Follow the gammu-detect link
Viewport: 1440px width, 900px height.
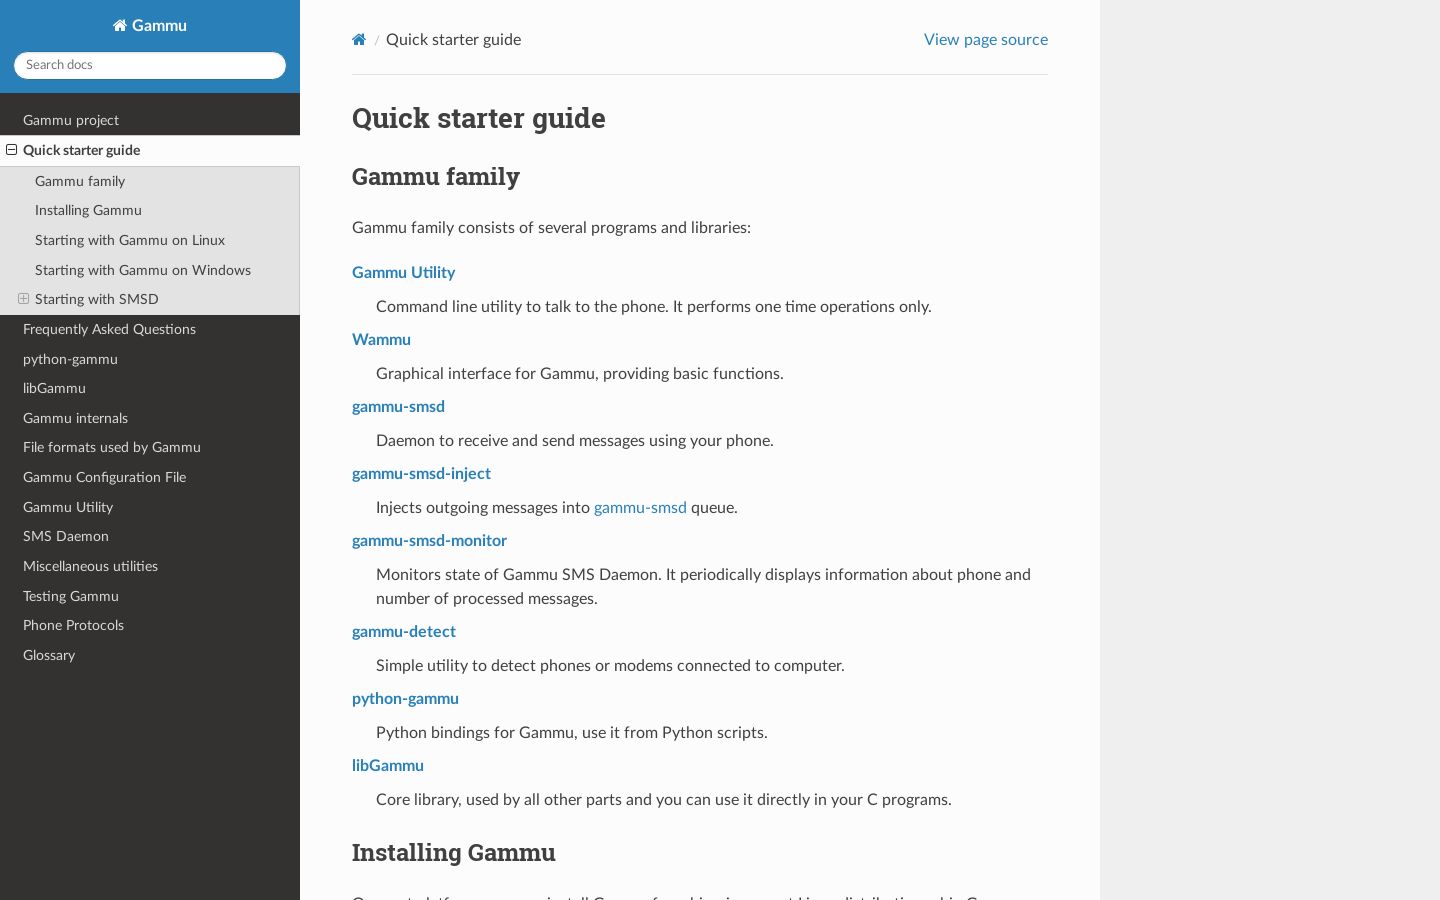404,632
